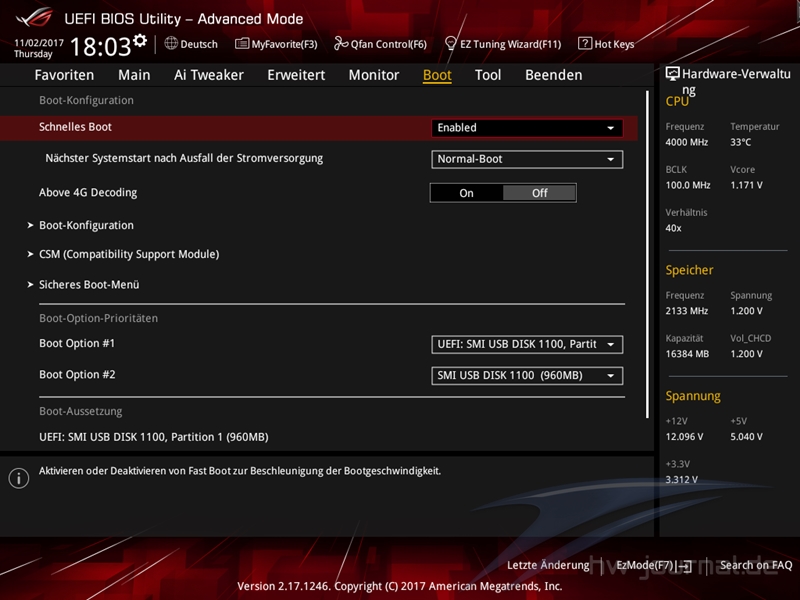Select UEFI: SMI USB DISK boot override entry

(153, 437)
